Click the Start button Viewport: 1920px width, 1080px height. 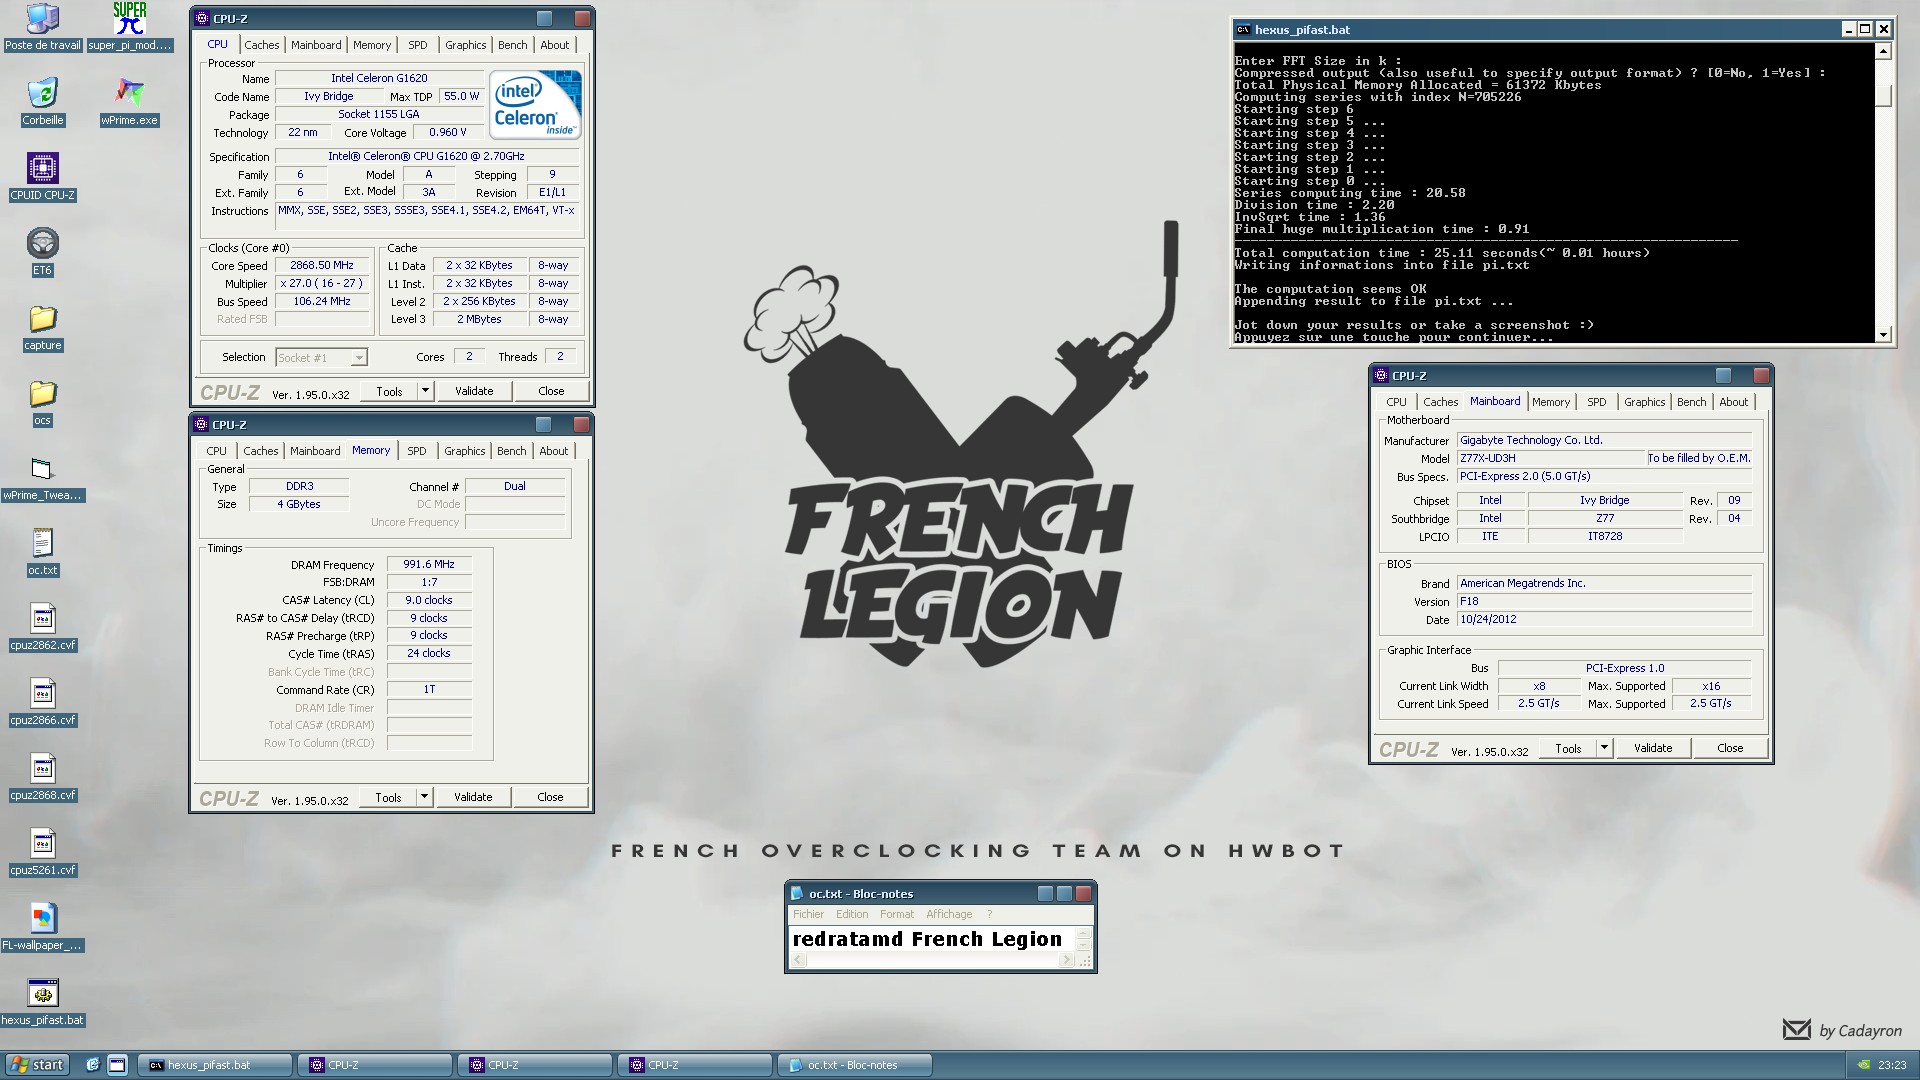36,1065
